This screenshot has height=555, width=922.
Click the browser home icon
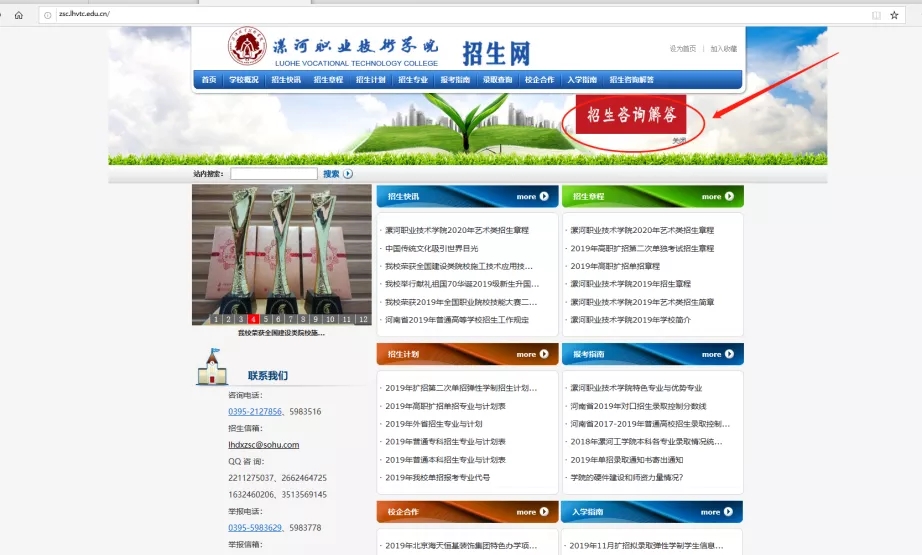coord(18,15)
